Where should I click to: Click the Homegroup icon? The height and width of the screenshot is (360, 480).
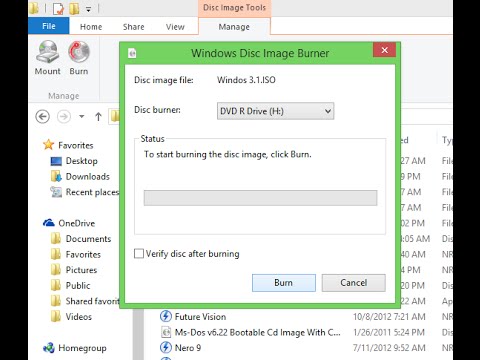tap(49, 348)
